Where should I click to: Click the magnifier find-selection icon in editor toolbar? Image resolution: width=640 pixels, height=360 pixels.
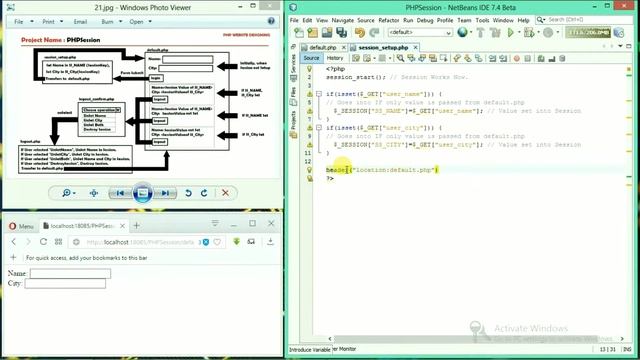coord(400,58)
